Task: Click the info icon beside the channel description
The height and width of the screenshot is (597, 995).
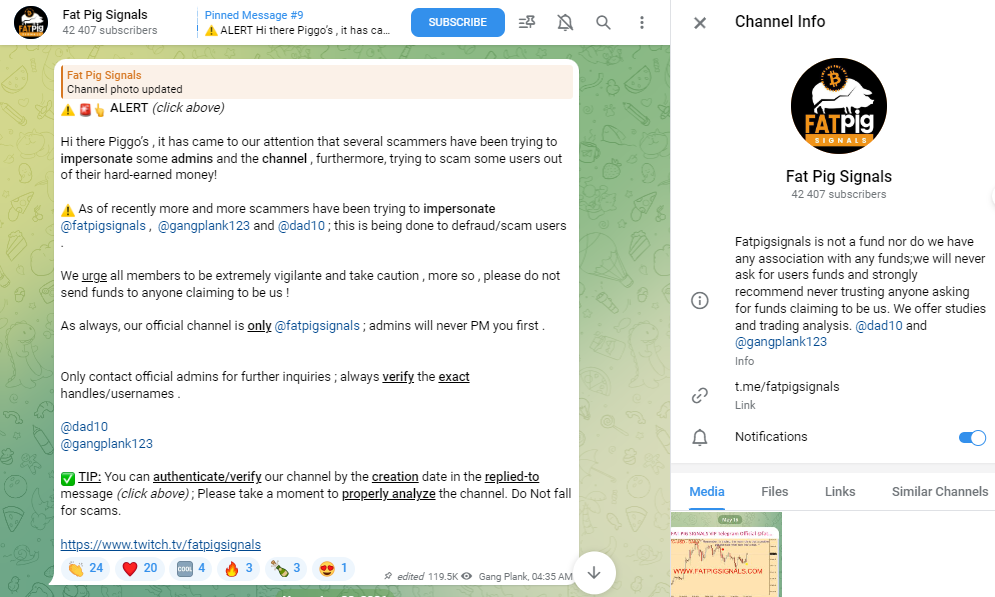Action: click(700, 300)
